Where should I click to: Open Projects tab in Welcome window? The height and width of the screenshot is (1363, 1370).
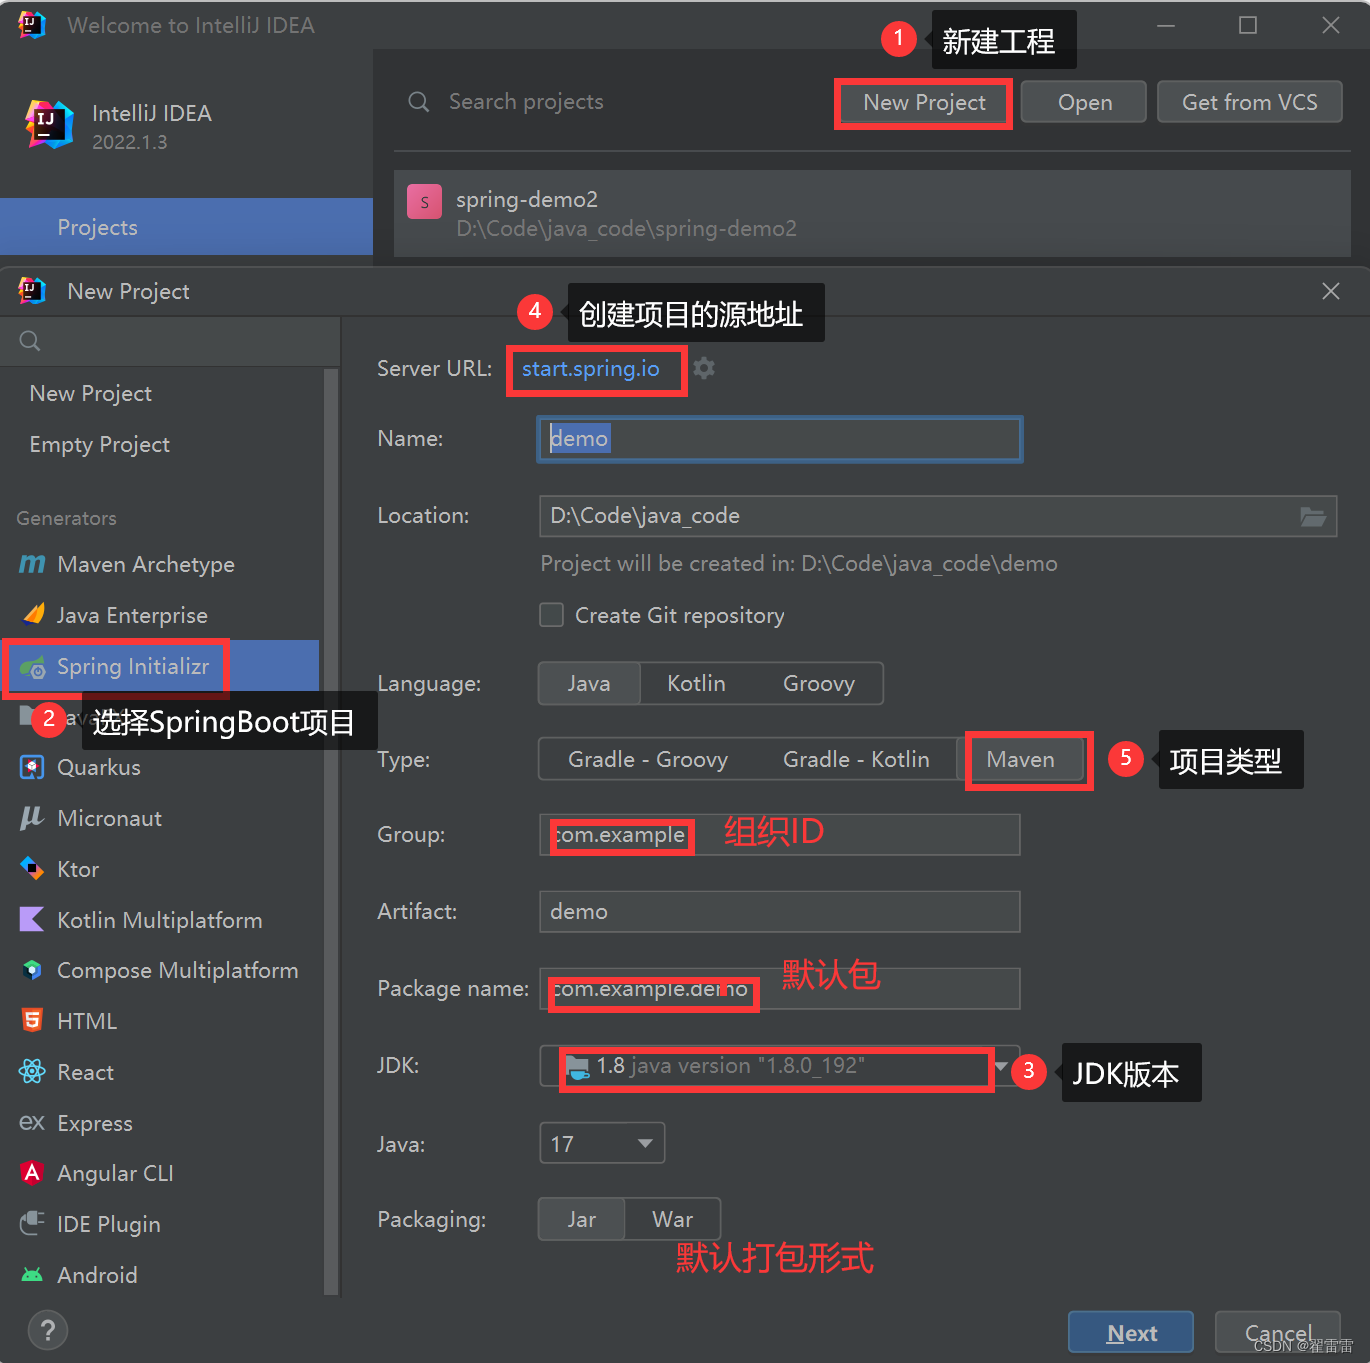tap(186, 227)
